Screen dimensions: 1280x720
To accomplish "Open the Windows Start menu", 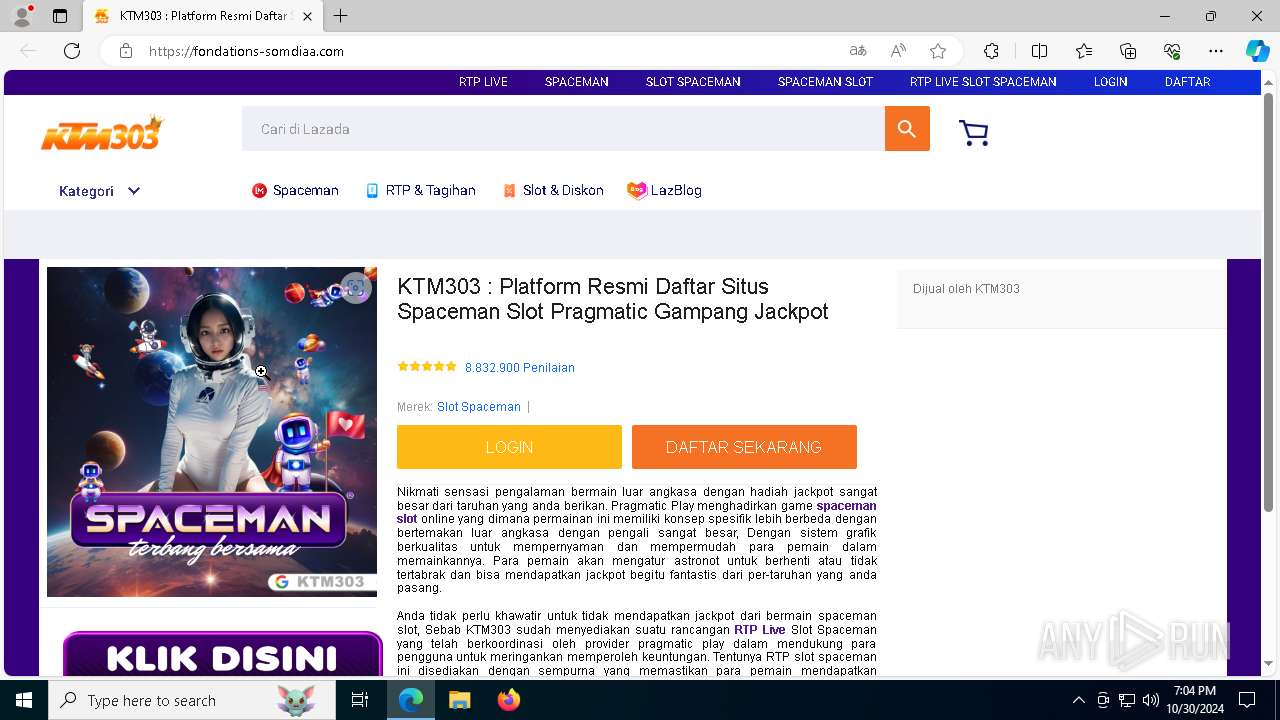I will tap(24, 700).
